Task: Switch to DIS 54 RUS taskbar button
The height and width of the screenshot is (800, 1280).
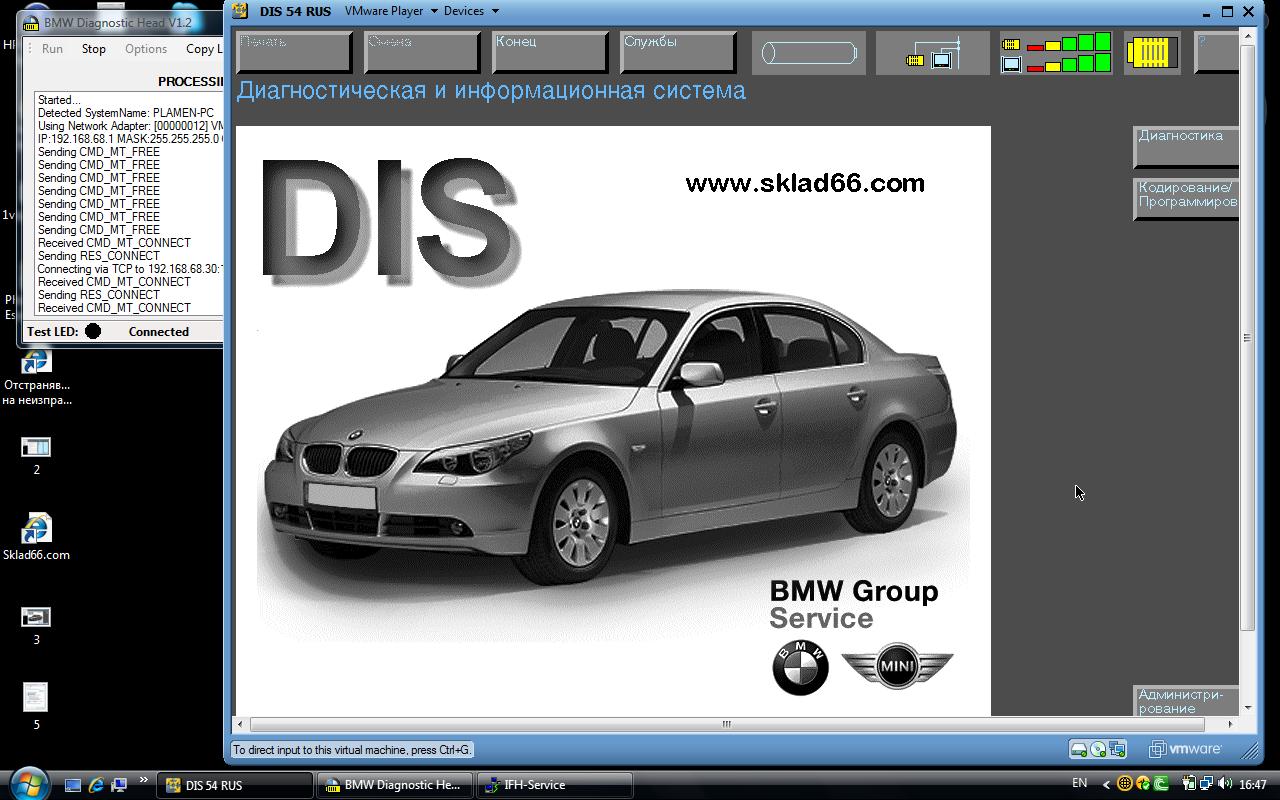Action: tap(235, 785)
